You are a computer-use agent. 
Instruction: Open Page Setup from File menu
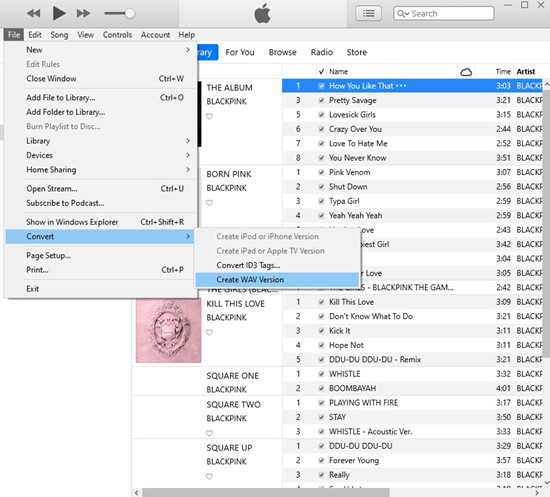[x=100, y=255]
